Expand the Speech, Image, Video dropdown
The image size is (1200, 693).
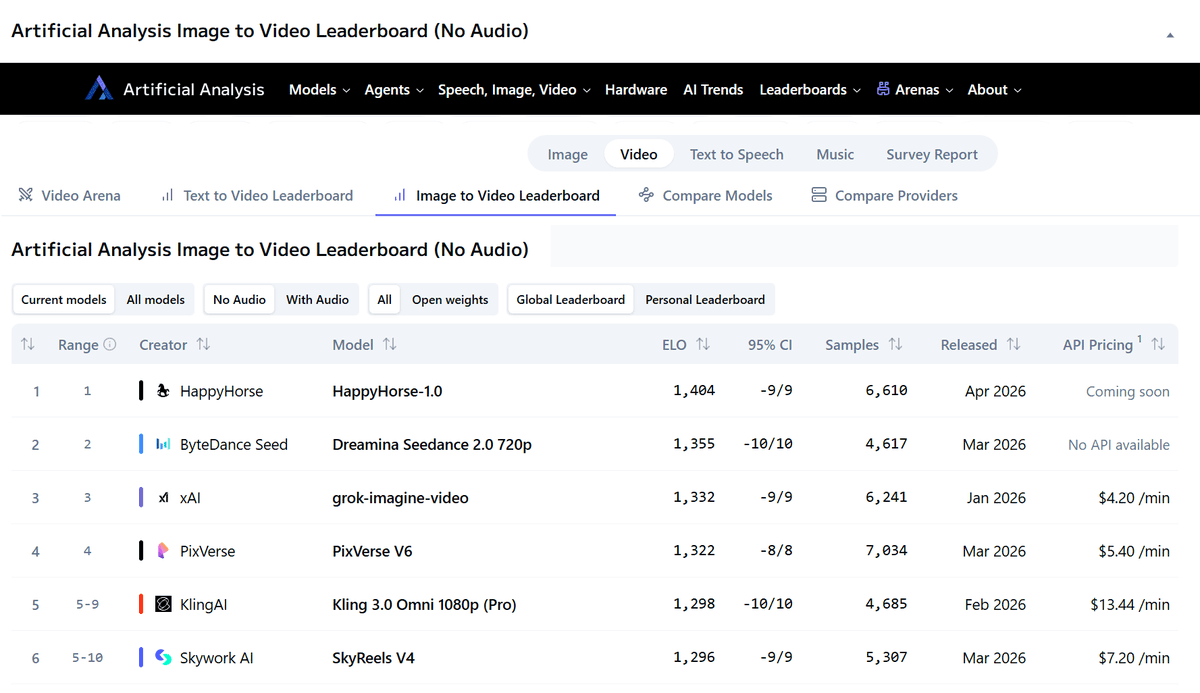tap(514, 89)
